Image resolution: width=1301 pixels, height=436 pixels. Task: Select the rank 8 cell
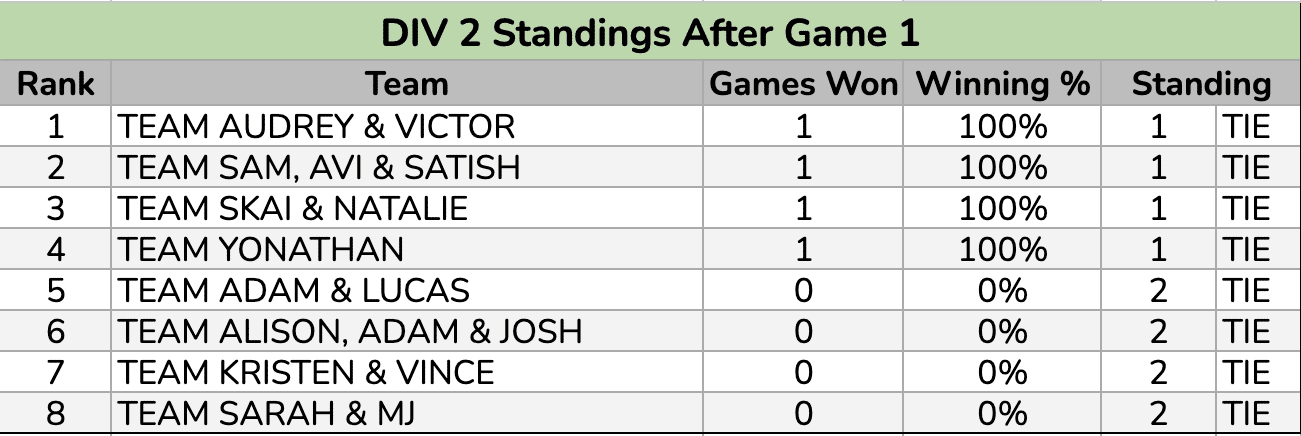(x=56, y=413)
